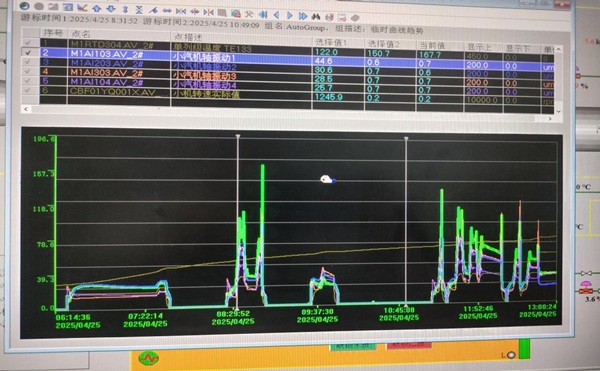Toggle checkbox for row 4 M1AI303.AV_2#
Screen dimensions: 600x371
tap(28, 71)
